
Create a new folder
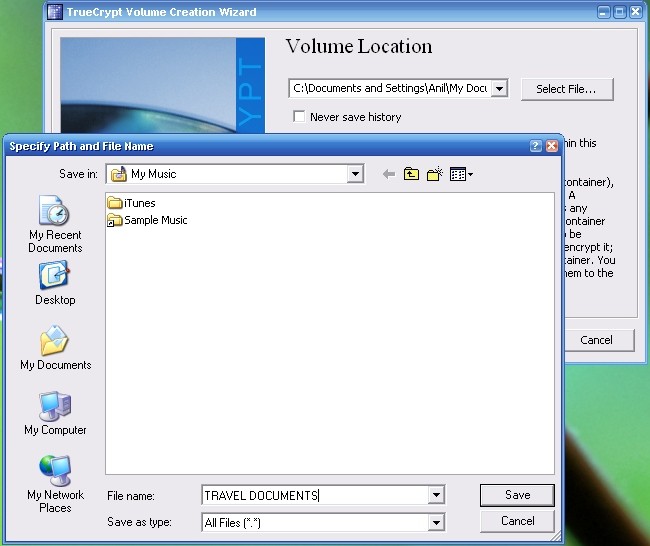tap(434, 174)
